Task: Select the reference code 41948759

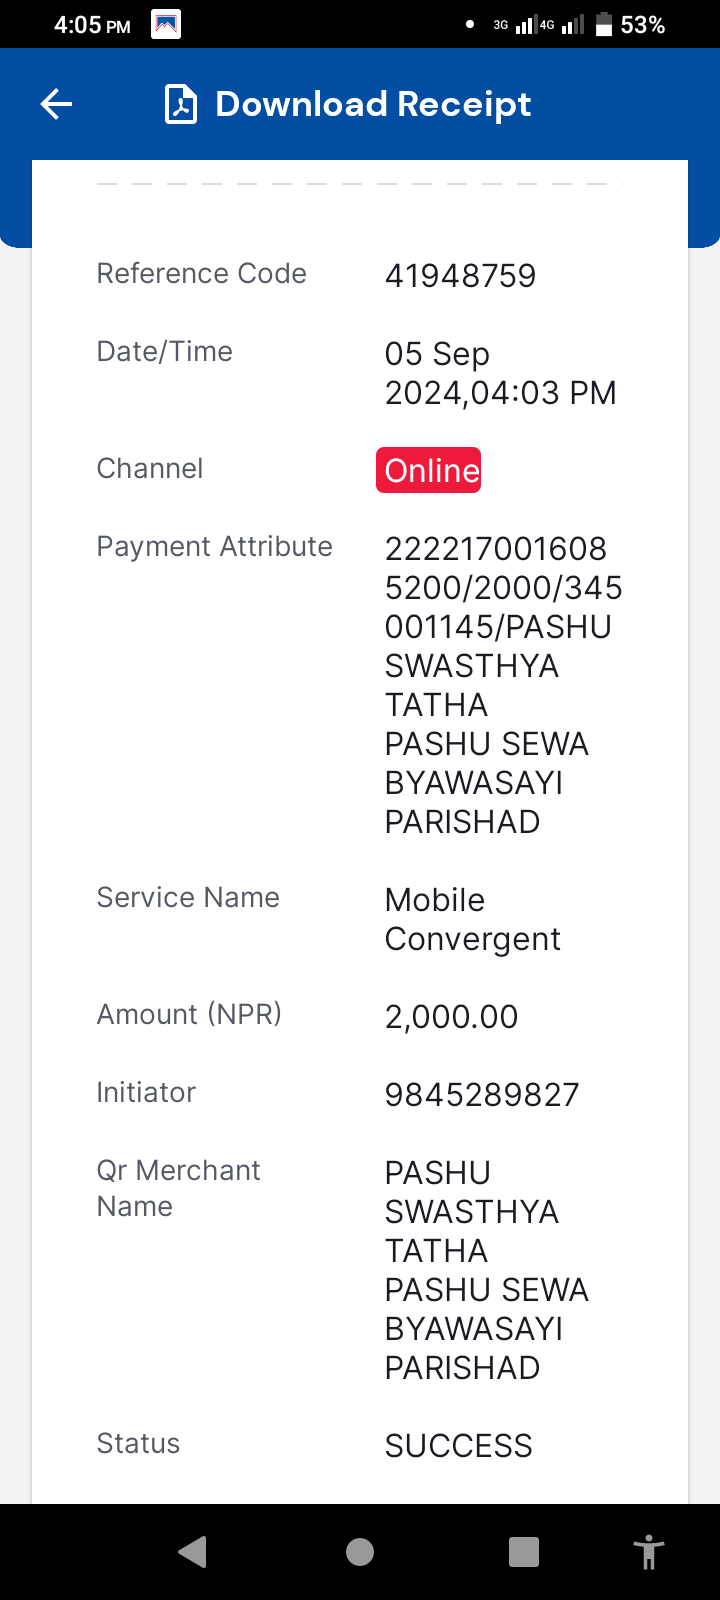Action: pyautogui.click(x=460, y=276)
